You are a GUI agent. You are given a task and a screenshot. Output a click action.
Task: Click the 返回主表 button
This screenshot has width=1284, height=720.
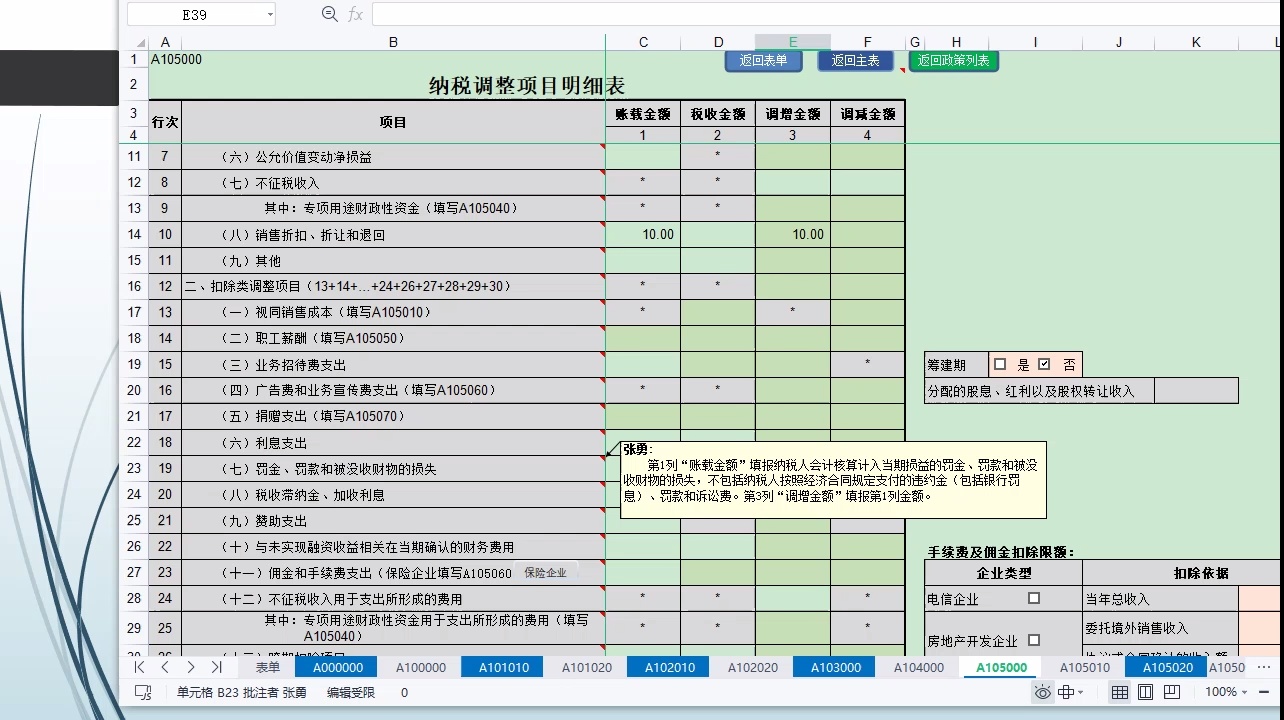click(x=855, y=61)
